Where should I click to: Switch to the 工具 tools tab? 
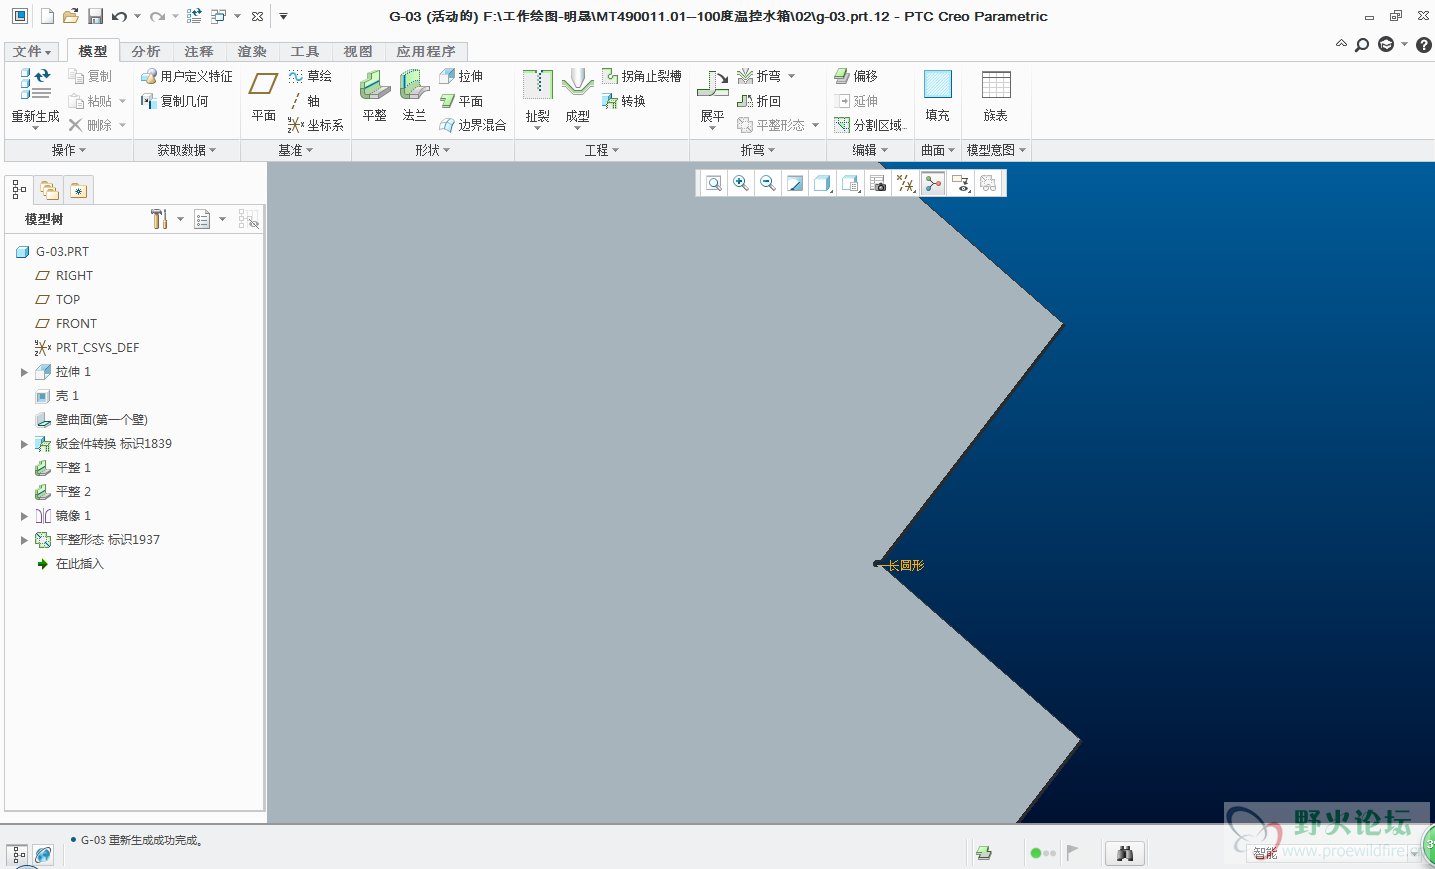pyautogui.click(x=305, y=51)
